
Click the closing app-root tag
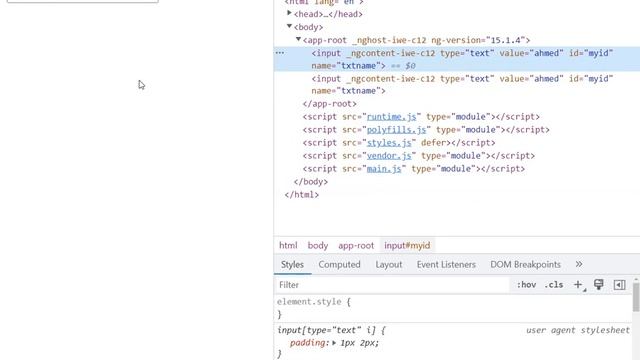pyautogui.click(x=329, y=104)
